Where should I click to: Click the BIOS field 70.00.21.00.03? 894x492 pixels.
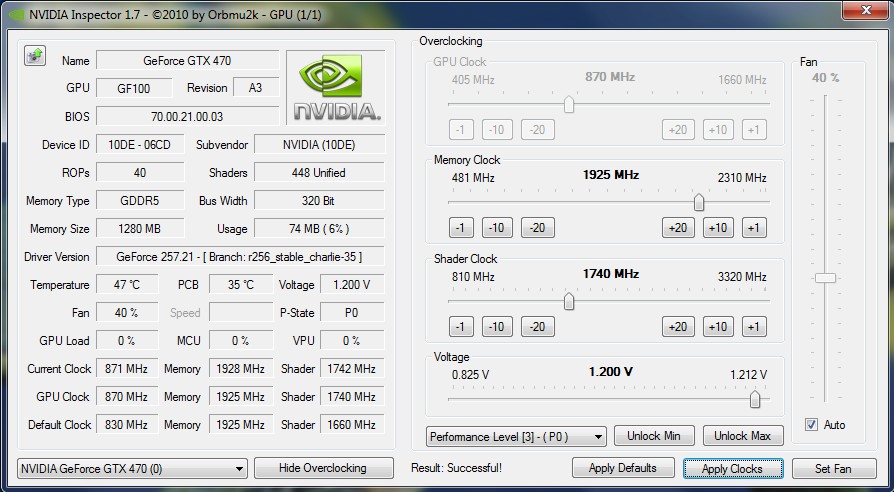[188, 116]
